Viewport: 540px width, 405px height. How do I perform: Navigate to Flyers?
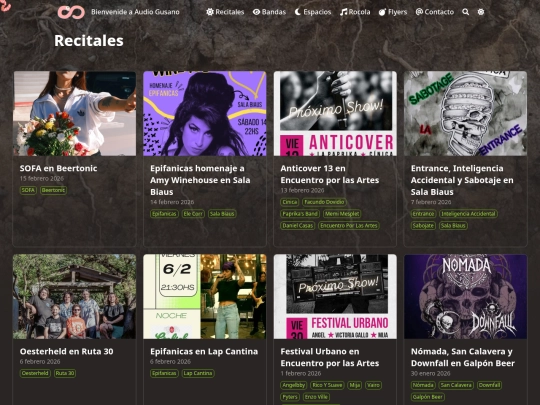[393, 12]
